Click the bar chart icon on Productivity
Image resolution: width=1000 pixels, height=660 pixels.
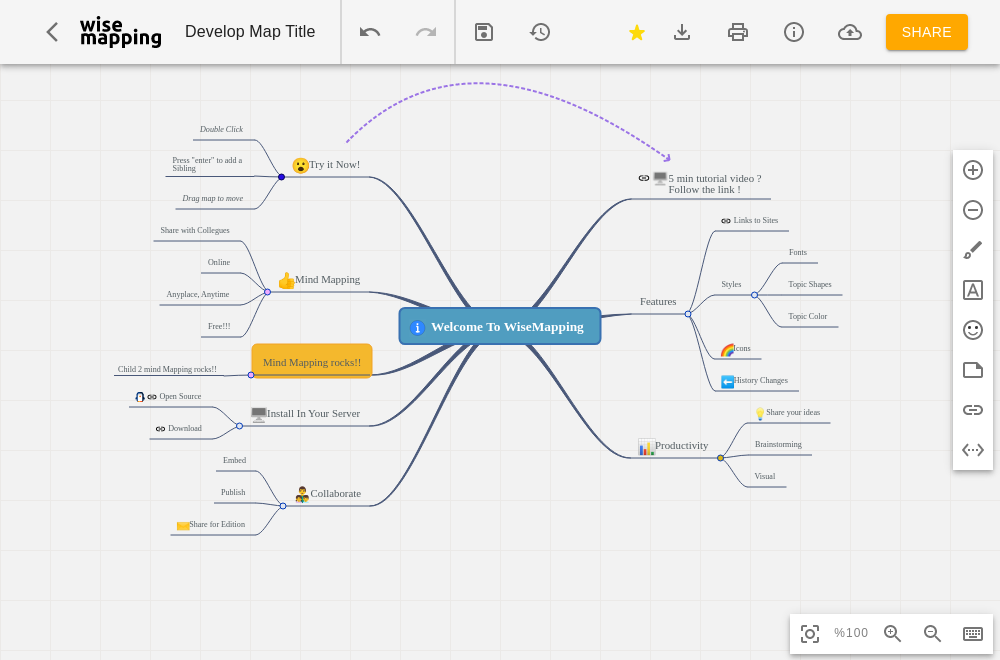coord(646,447)
